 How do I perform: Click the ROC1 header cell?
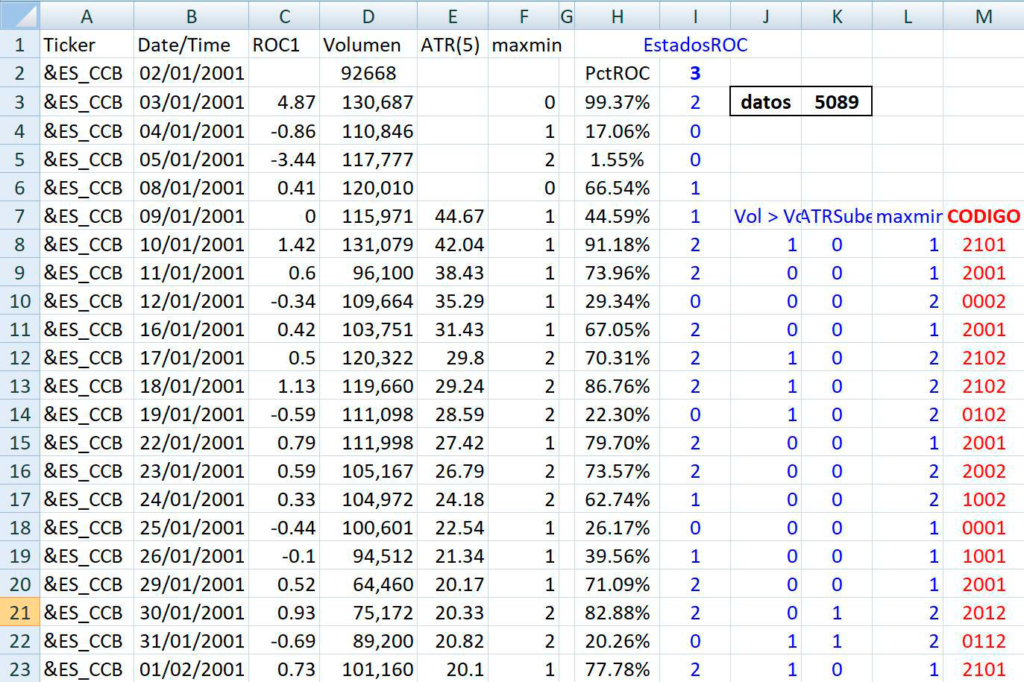tap(284, 45)
